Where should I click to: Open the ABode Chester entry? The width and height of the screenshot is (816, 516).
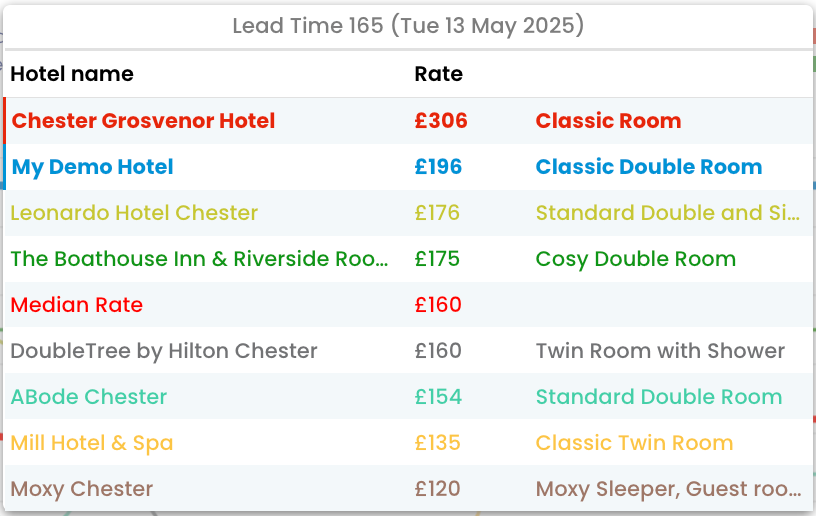[x=89, y=397]
